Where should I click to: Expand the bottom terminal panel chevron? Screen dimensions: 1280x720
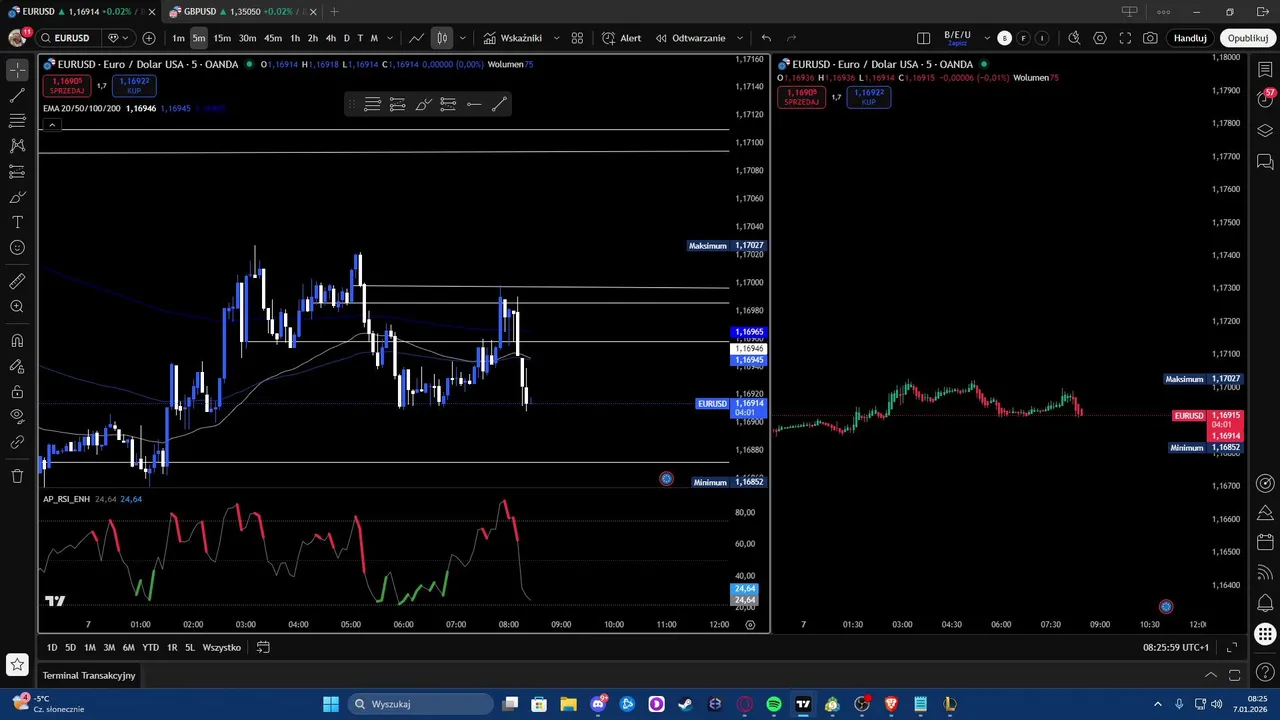(1210, 675)
